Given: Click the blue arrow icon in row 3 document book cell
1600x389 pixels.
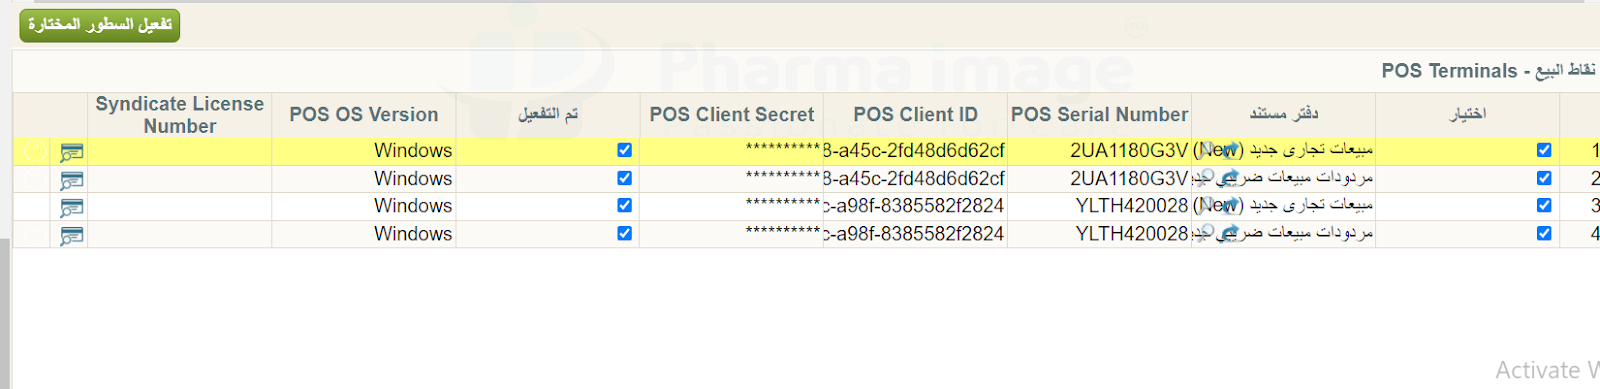Looking at the screenshot, I should click(x=1228, y=205).
